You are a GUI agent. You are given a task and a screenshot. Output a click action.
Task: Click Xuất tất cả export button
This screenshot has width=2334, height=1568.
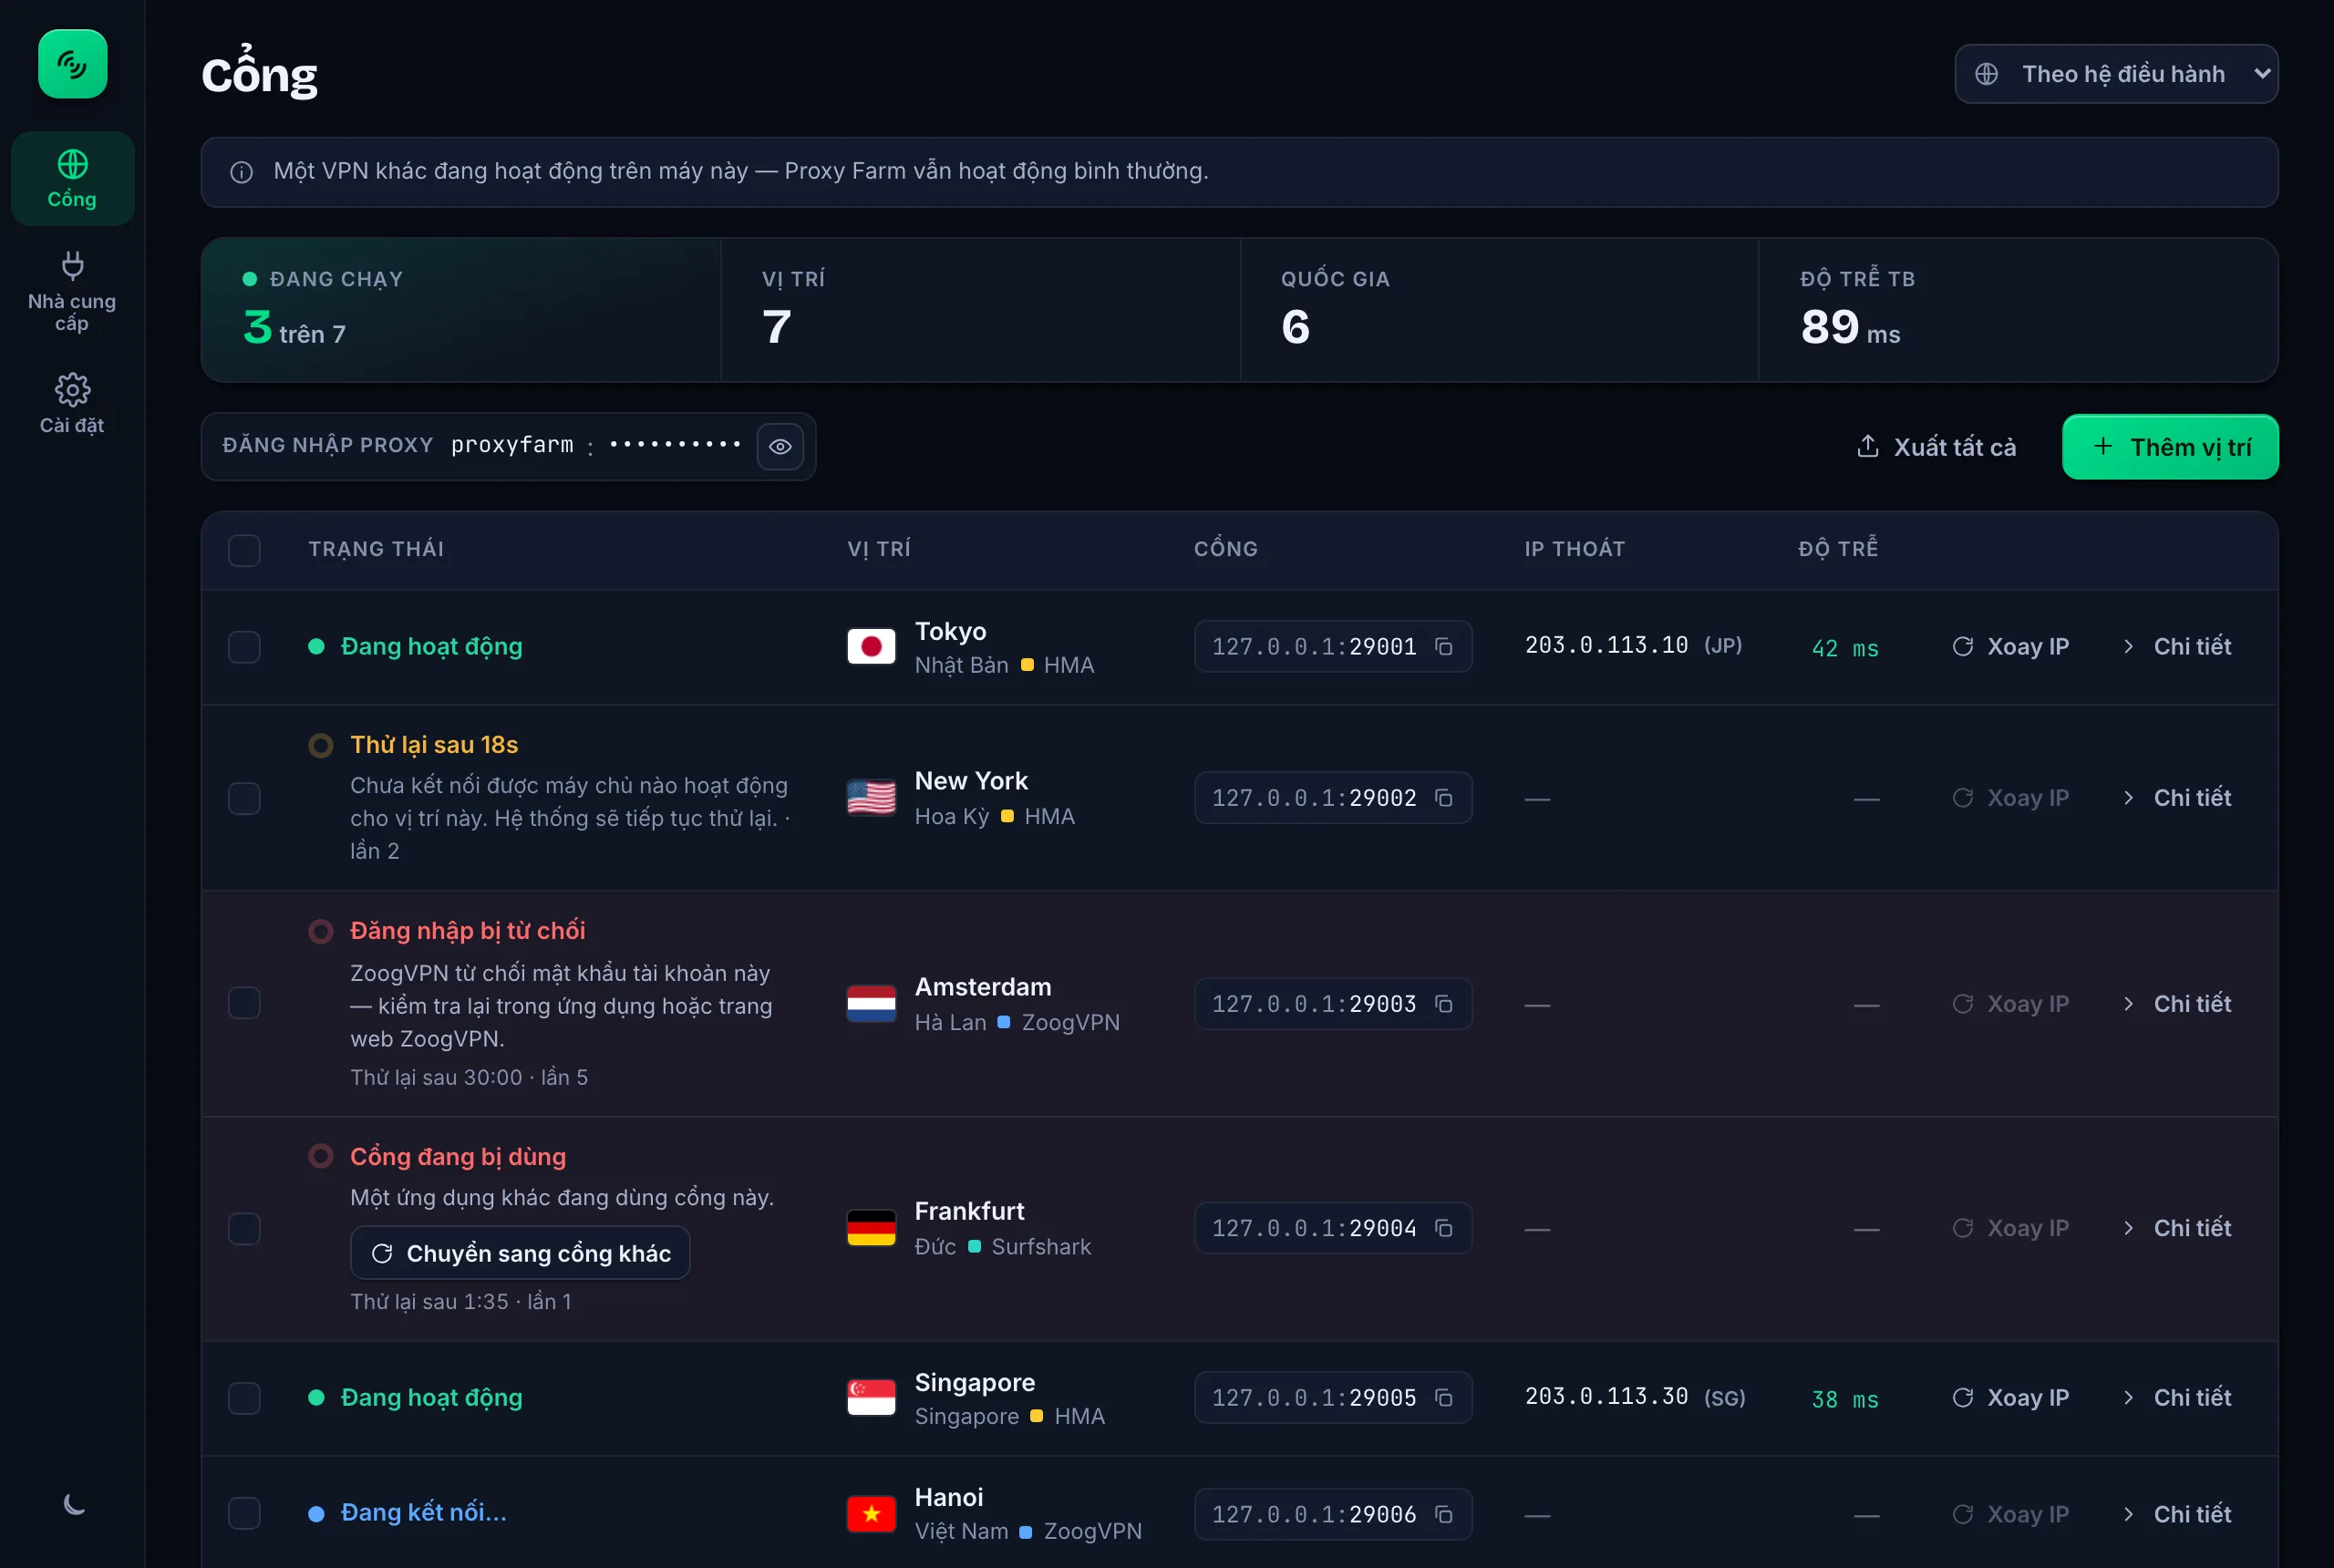tap(1936, 447)
